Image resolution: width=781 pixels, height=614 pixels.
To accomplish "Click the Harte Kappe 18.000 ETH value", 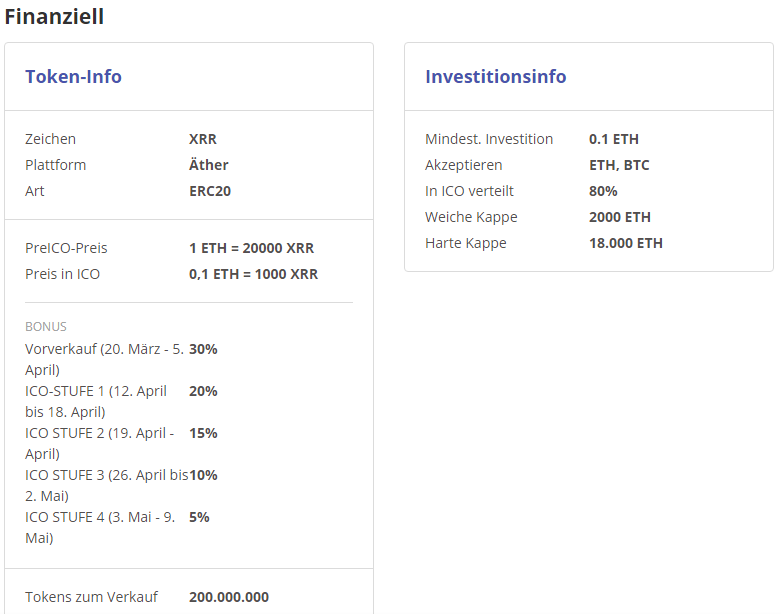I will (x=626, y=243).
